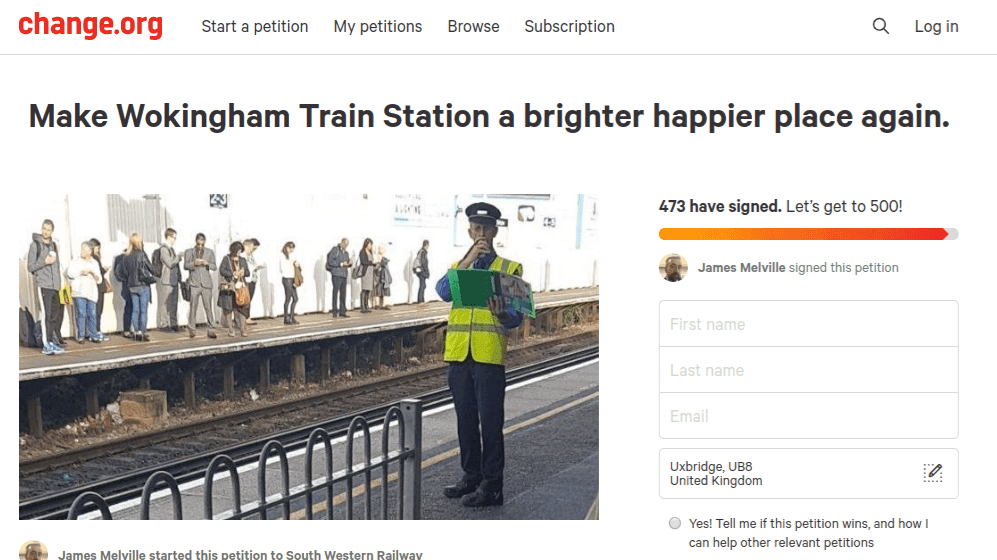Click the petition starter's avatar below photo
This screenshot has width=997, height=560.
tap(33, 551)
